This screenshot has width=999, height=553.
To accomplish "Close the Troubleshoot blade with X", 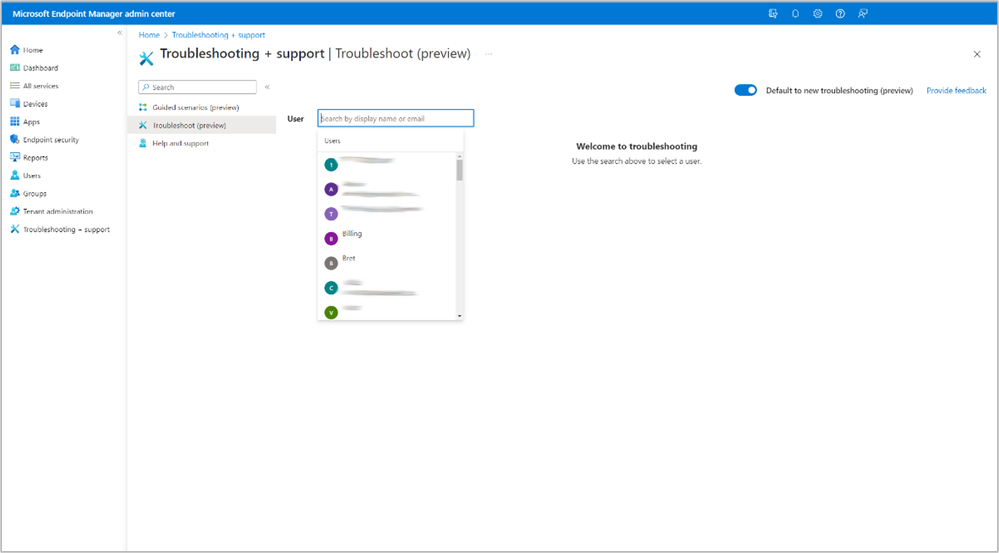I will point(977,55).
